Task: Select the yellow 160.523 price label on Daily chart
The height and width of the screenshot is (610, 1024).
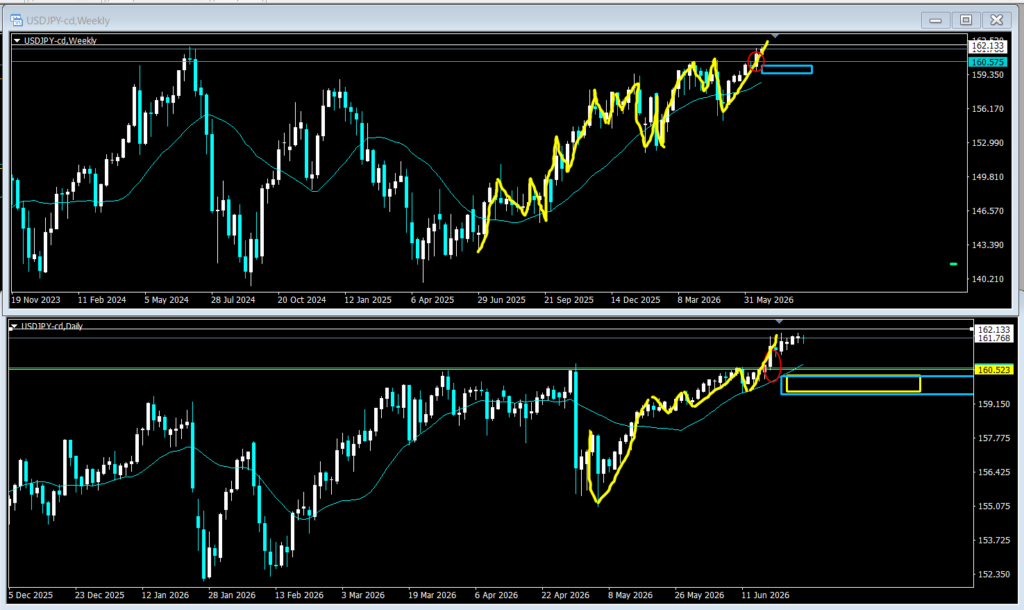Action: point(993,370)
